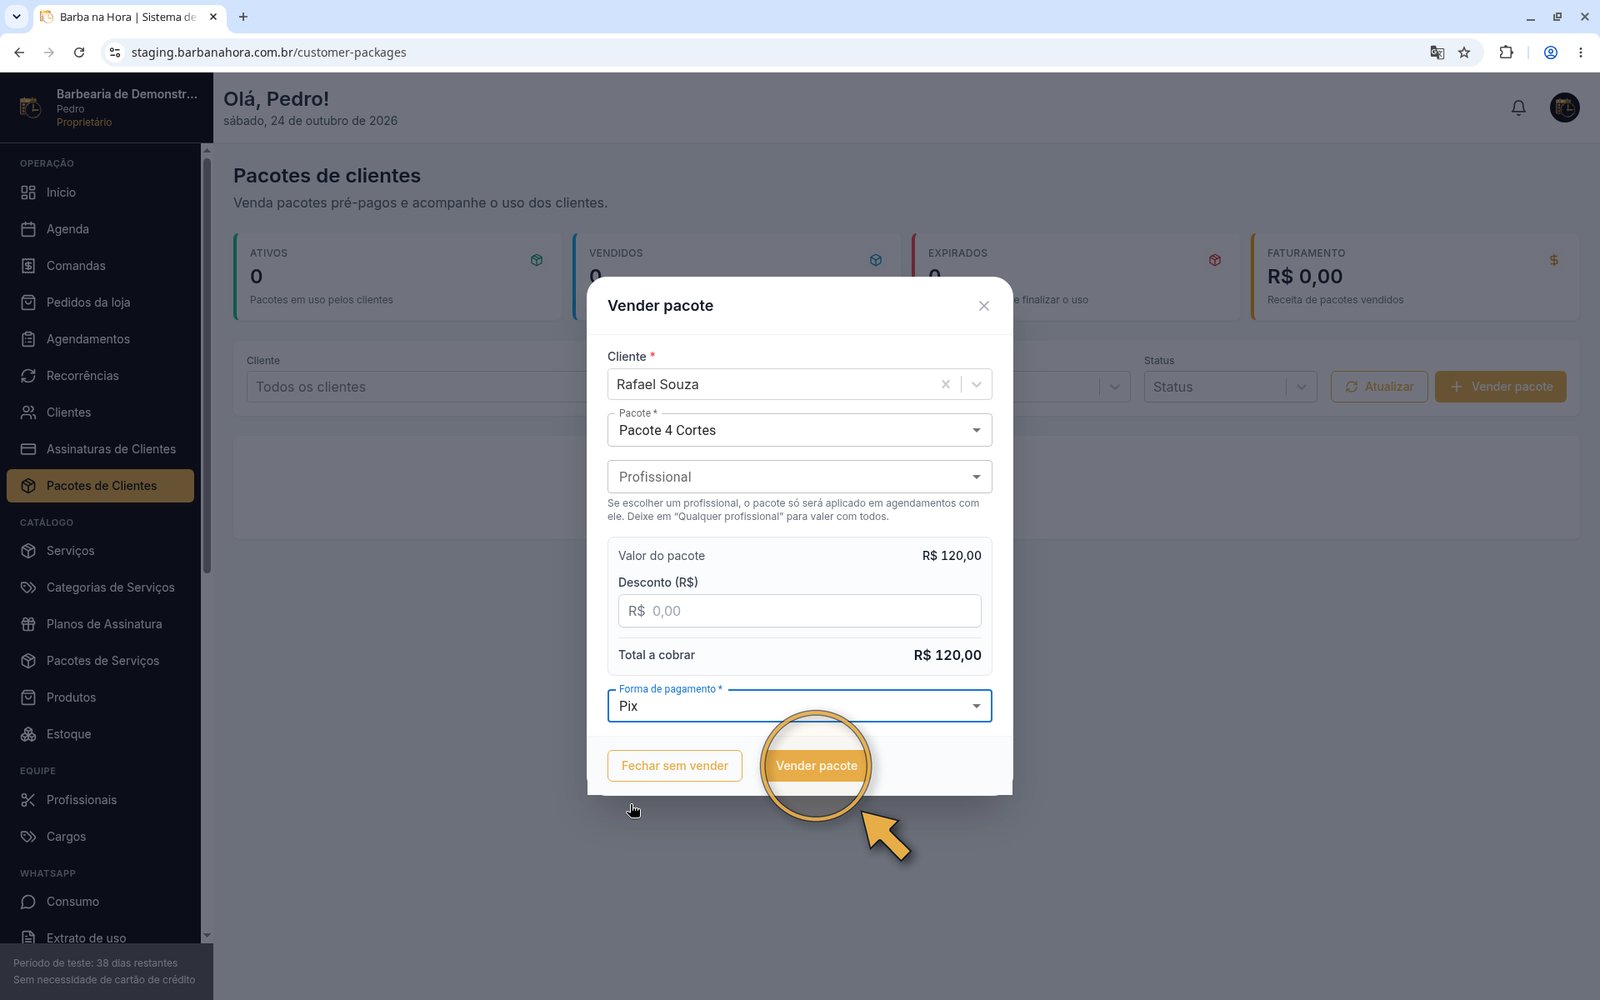Screen dimensions: 1600x1000
Task: Reload the page in browser
Action: pyautogui.click(x=79, y=52)
